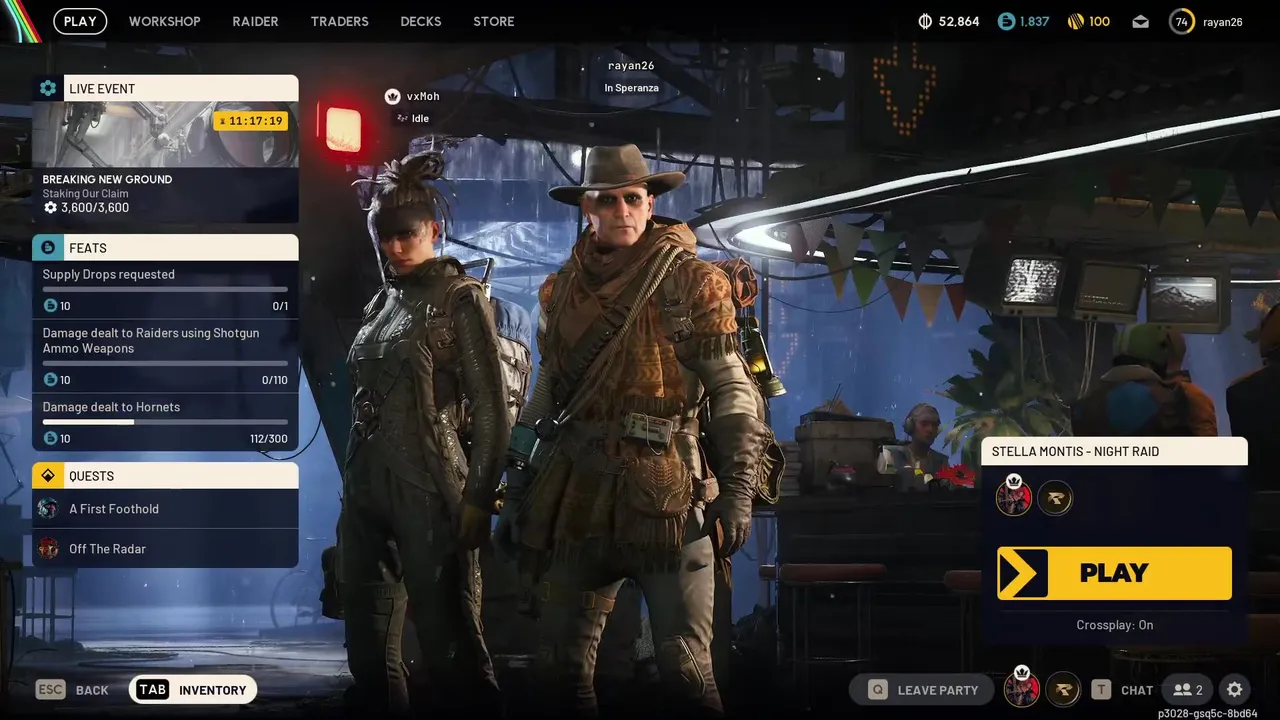Open the RAIDER tab

coord(255,21)
